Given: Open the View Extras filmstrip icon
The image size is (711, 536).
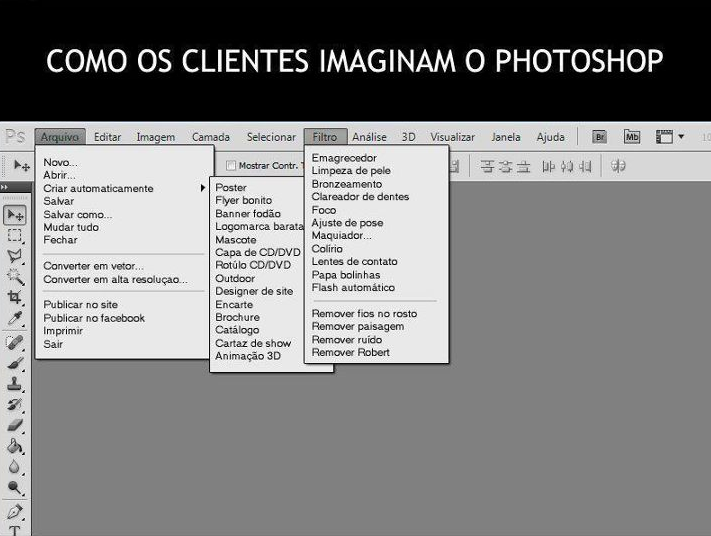Looking at the screenshot, I should [x=664, y=136].
